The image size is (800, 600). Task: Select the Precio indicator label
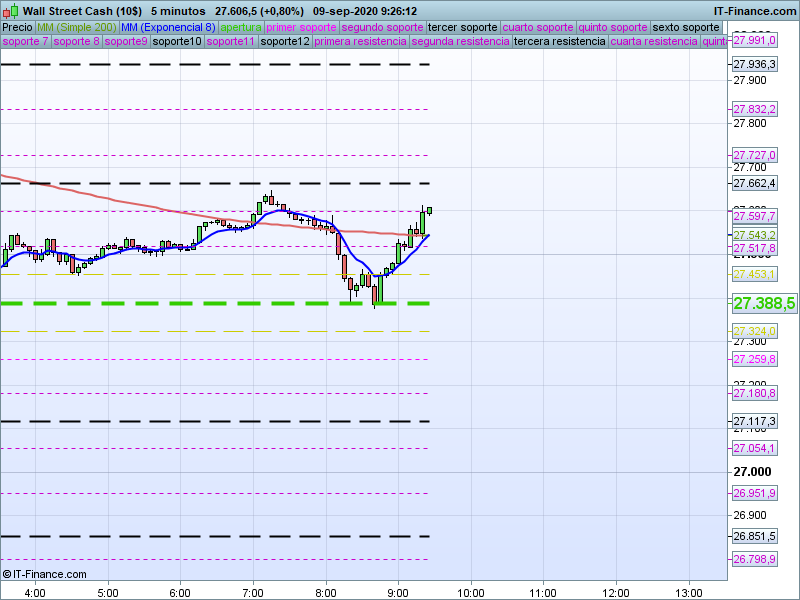(17, 28)
